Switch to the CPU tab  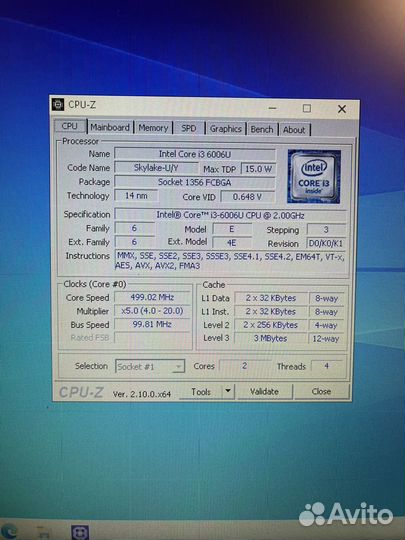pos(70,126)
